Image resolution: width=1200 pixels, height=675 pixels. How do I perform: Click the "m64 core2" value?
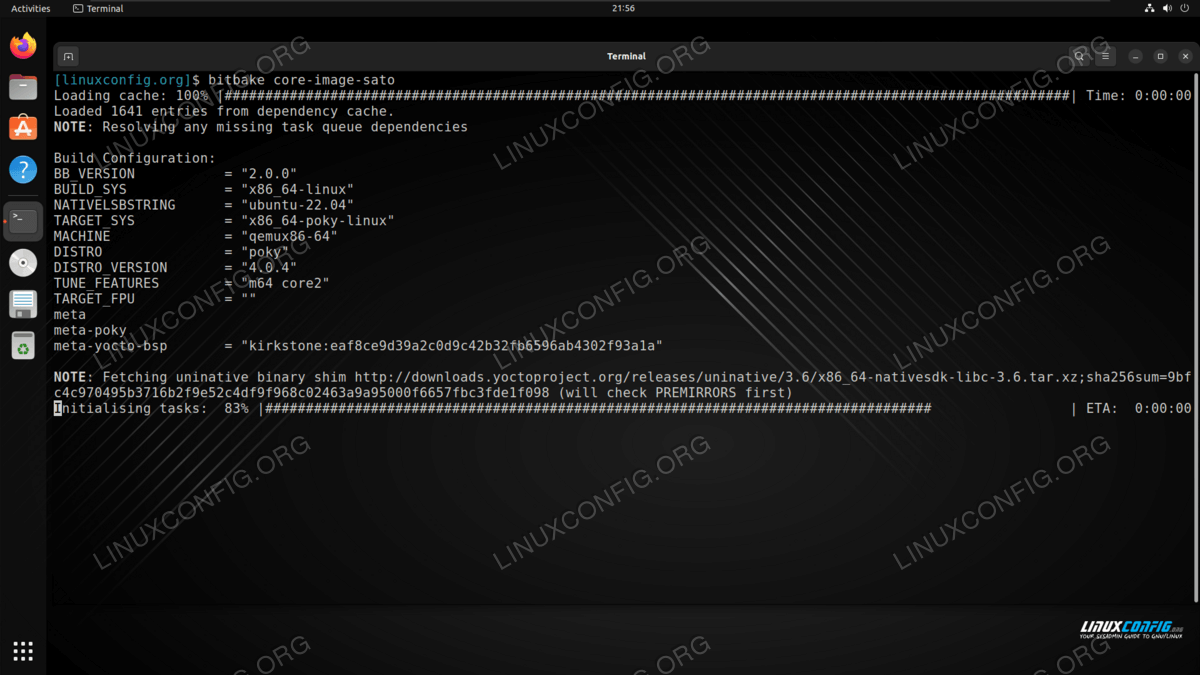click(286, 283)
